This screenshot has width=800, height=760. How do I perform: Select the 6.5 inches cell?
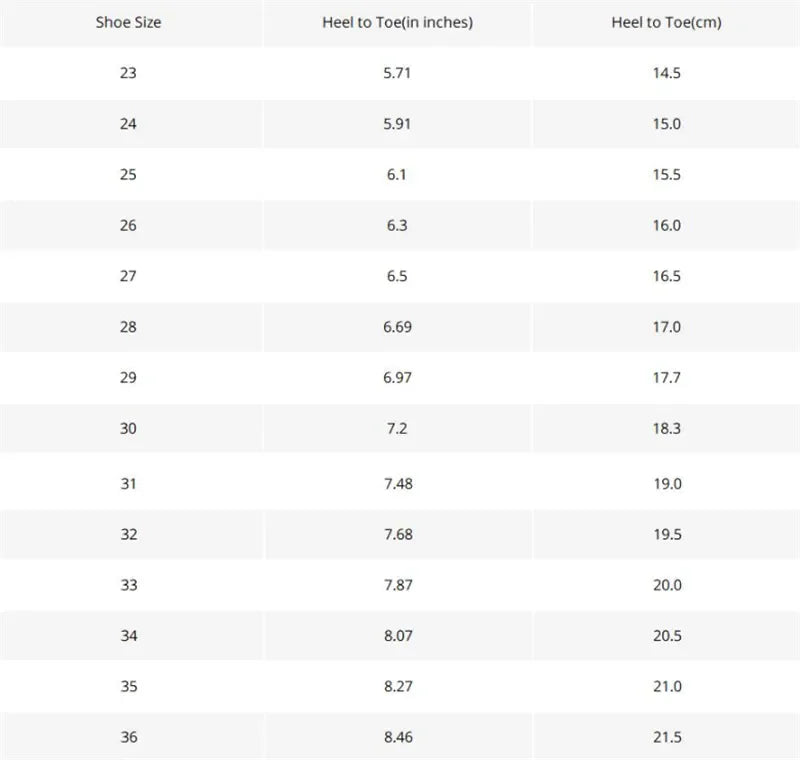pos(396,276)
